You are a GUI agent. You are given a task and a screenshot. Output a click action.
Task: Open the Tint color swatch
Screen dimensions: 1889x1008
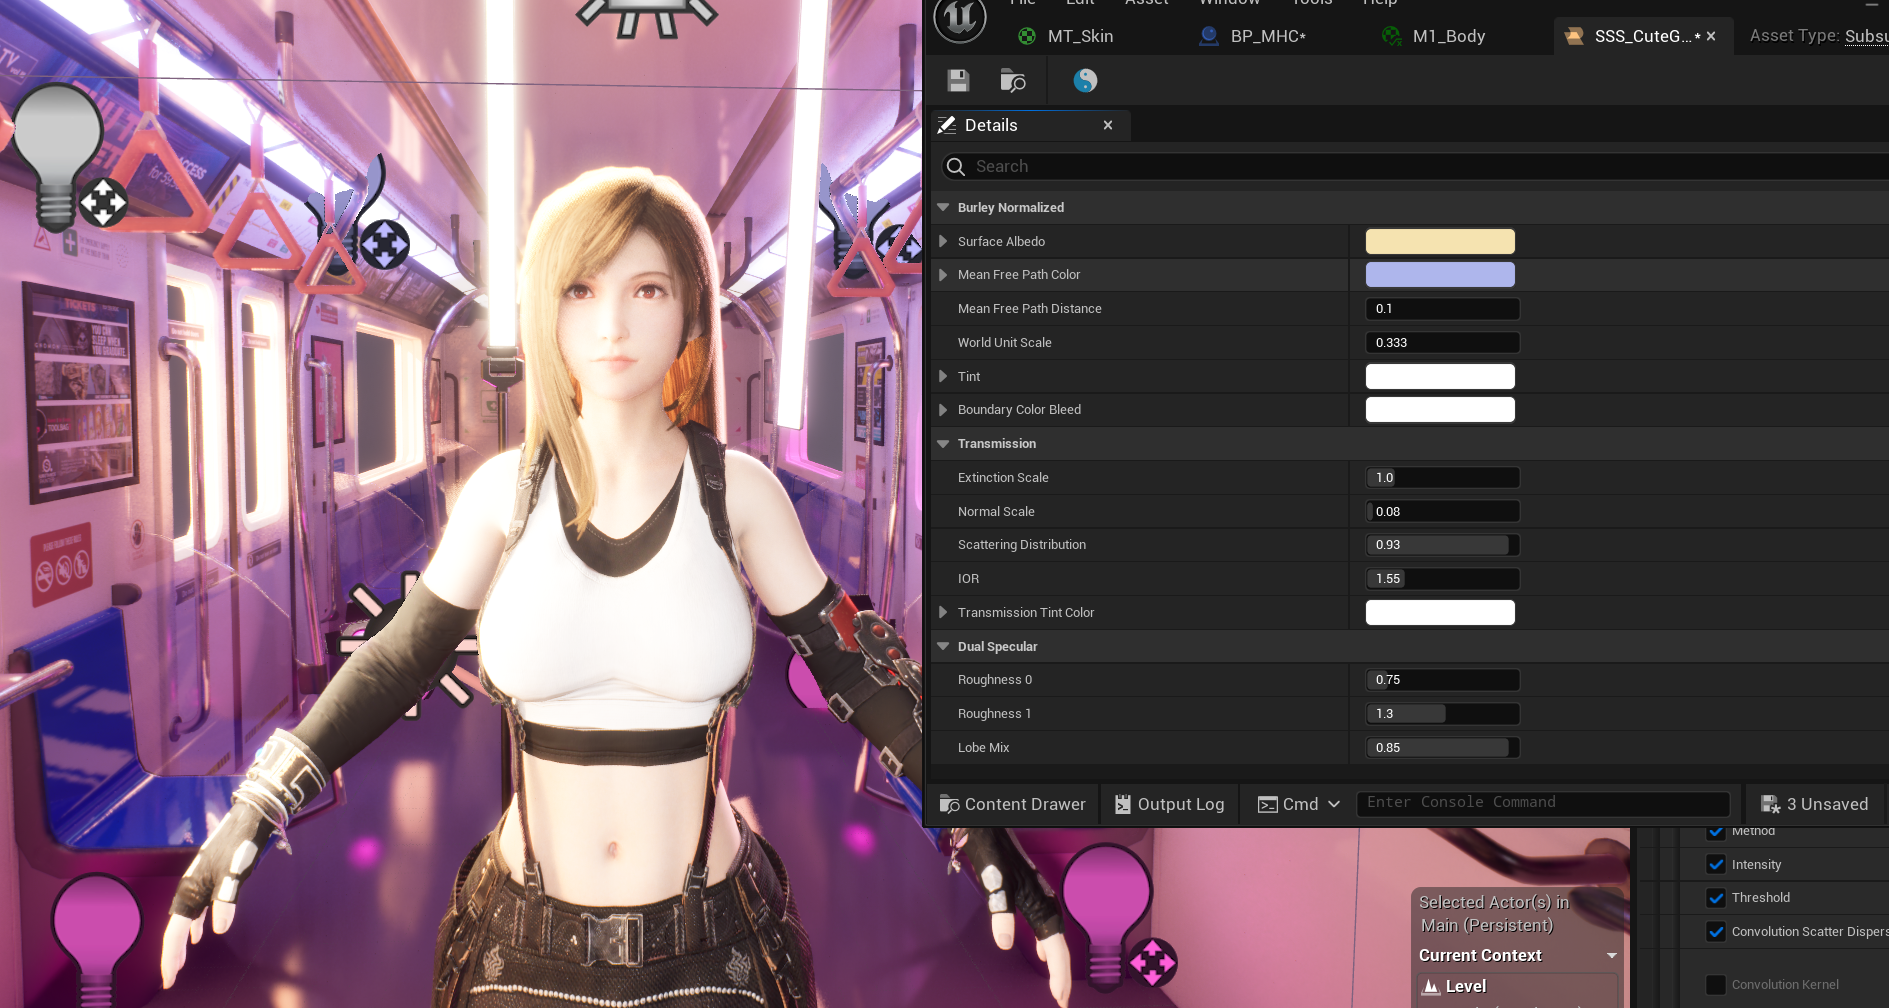click(x=1440, y=376)
